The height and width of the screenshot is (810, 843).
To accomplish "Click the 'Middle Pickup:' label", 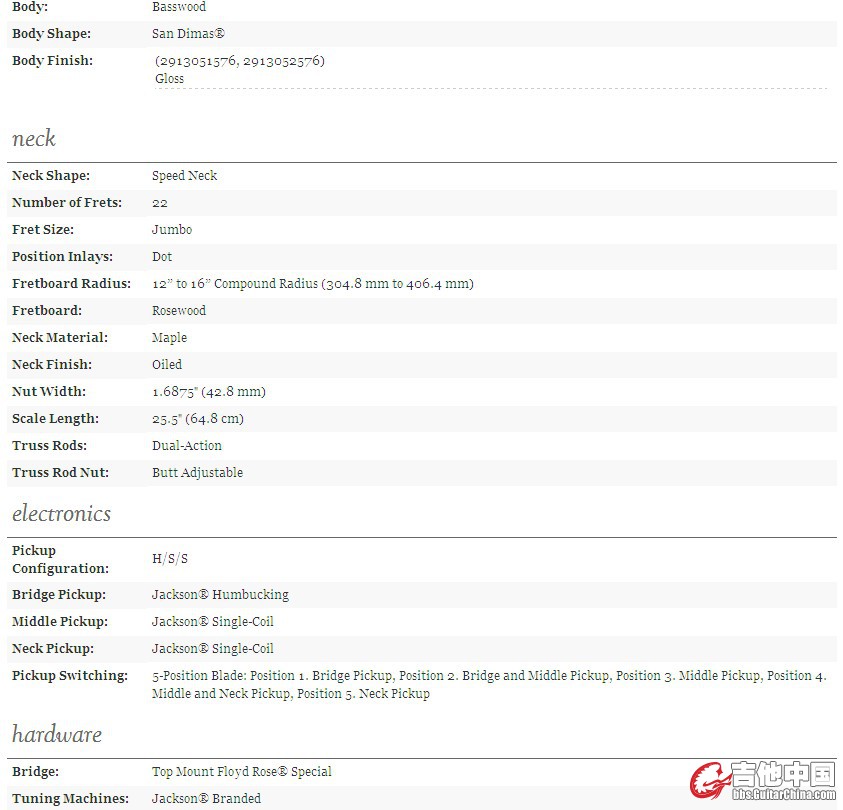I will click(60, 621).
